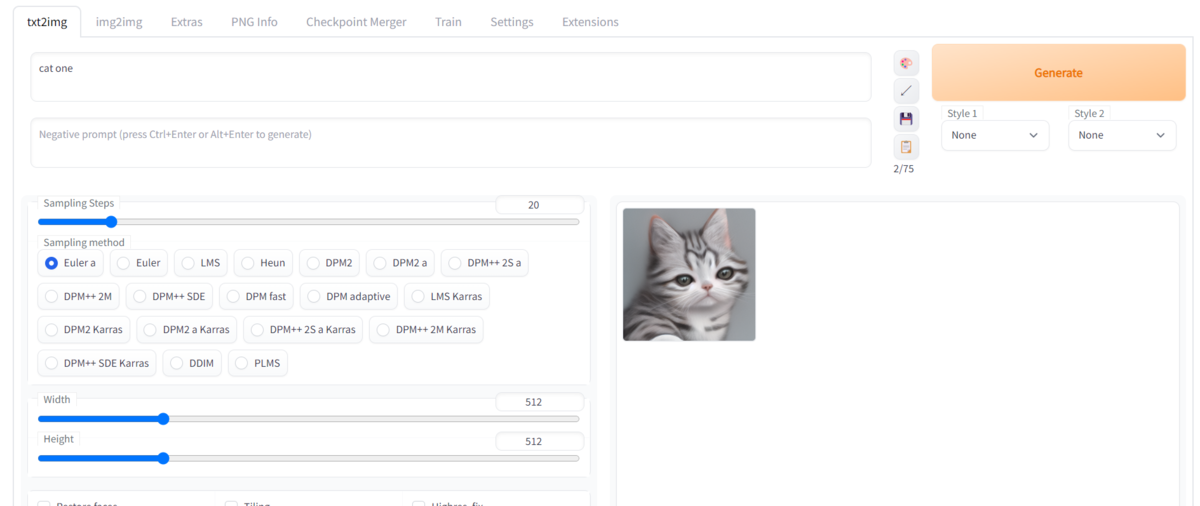Click the Height value field showing 512

pos(539,441)
